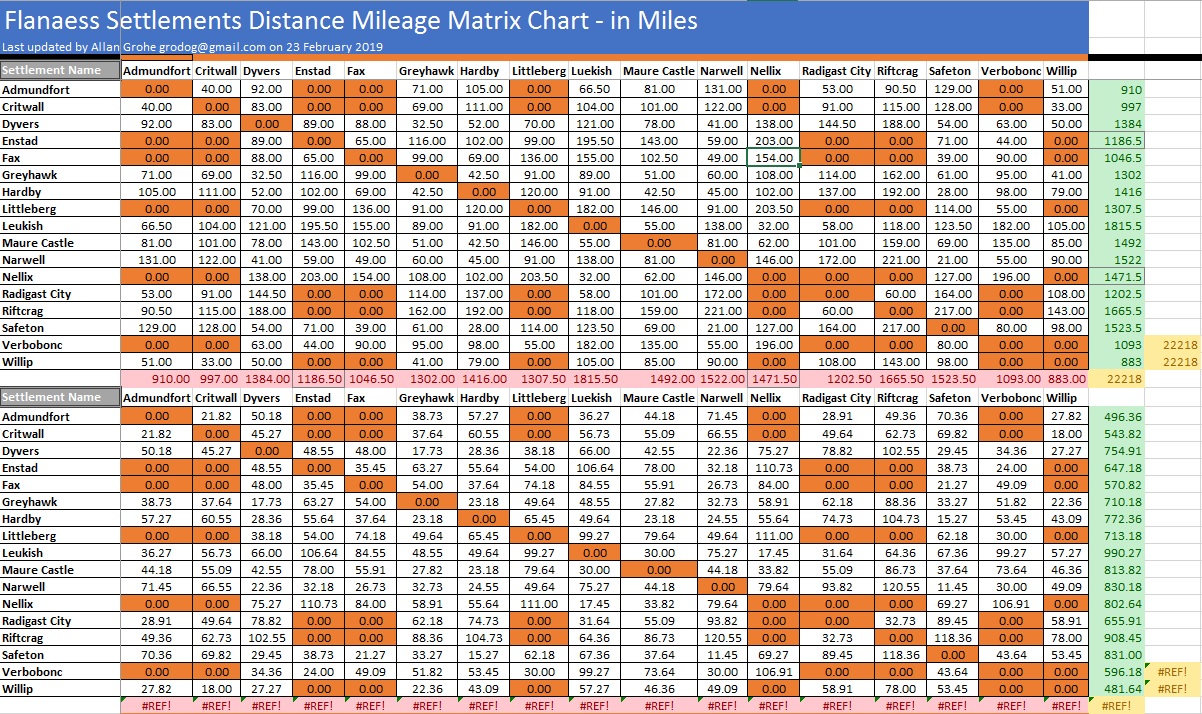Click the pink 1416.00 Hardby column total
This screenshot has height=714, width=1202.
(480, 378)
